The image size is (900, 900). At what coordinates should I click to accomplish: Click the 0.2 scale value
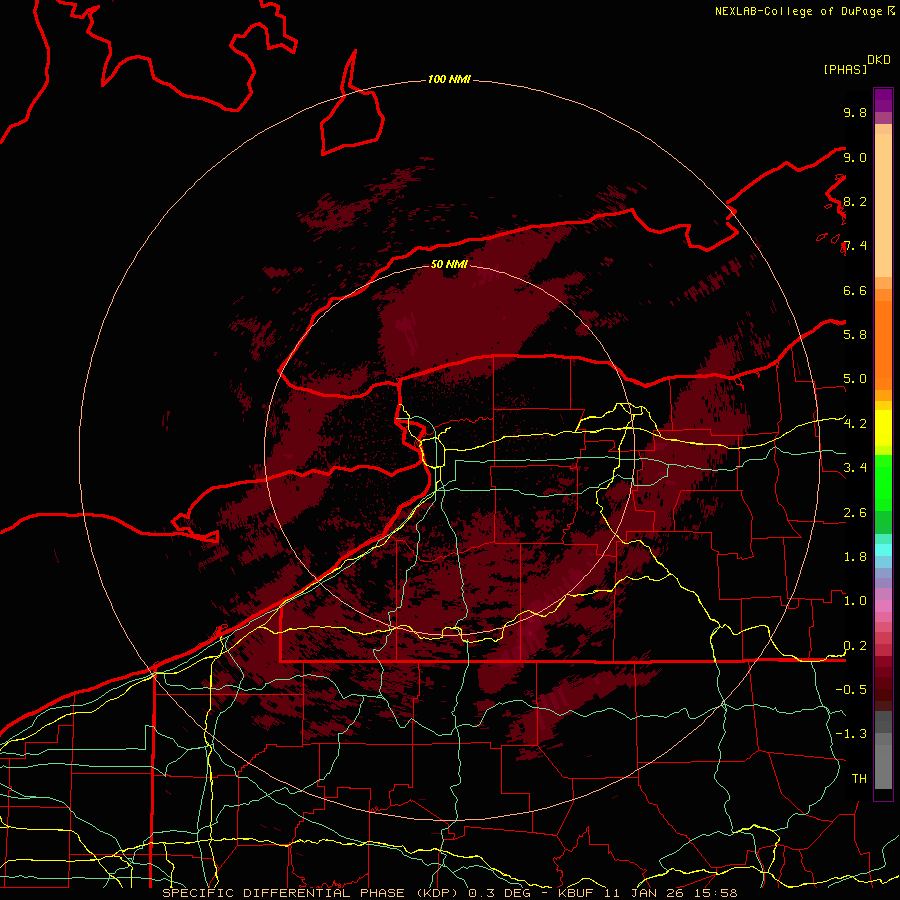tap(855, 646)
